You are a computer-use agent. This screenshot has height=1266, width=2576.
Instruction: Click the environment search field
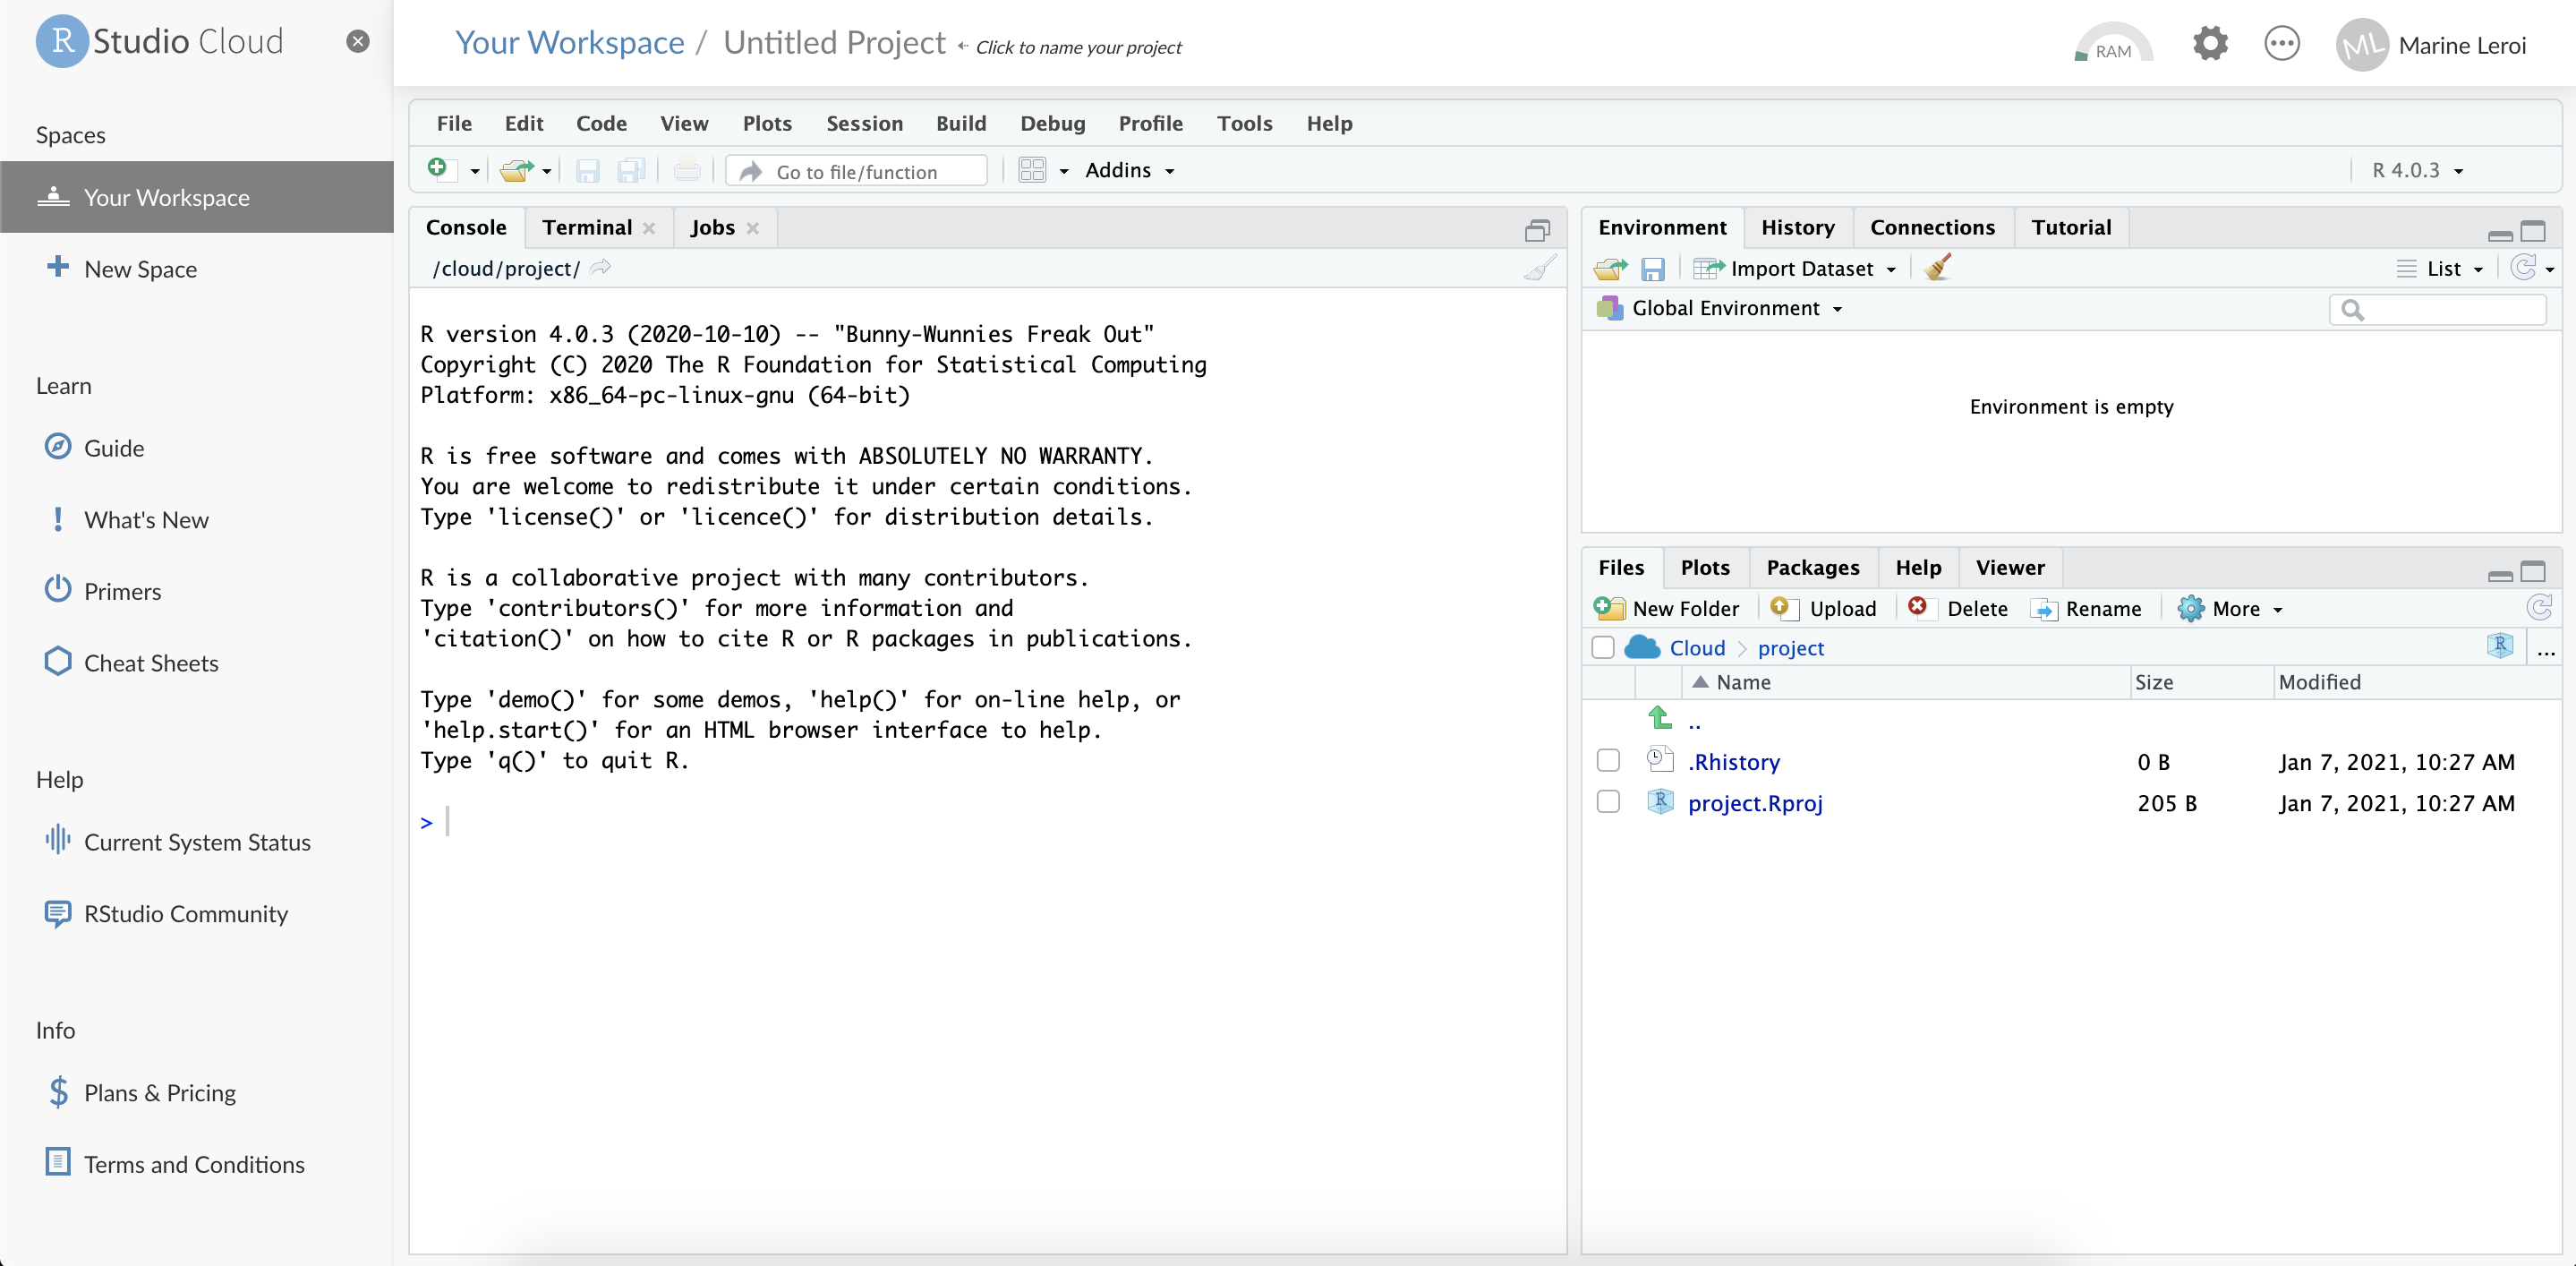click(2438, 310)
